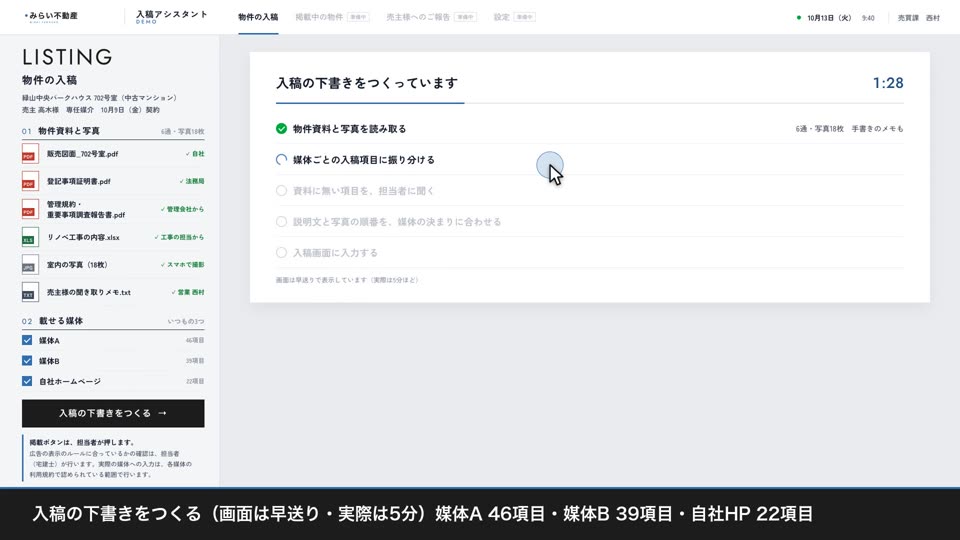Image resolution: width=960 pixels, height=540 pixels.
Task: Click note 画面は早送りで表示しています
Action: [x=347, y=280]
